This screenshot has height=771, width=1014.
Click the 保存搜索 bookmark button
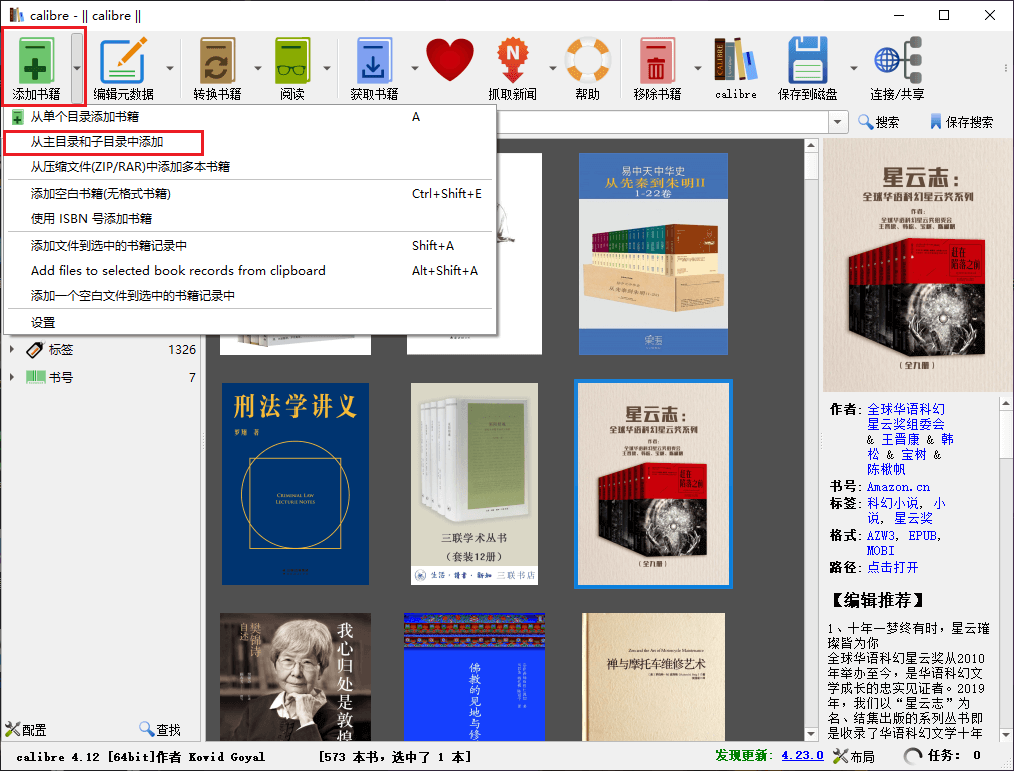tap(961, 122)
